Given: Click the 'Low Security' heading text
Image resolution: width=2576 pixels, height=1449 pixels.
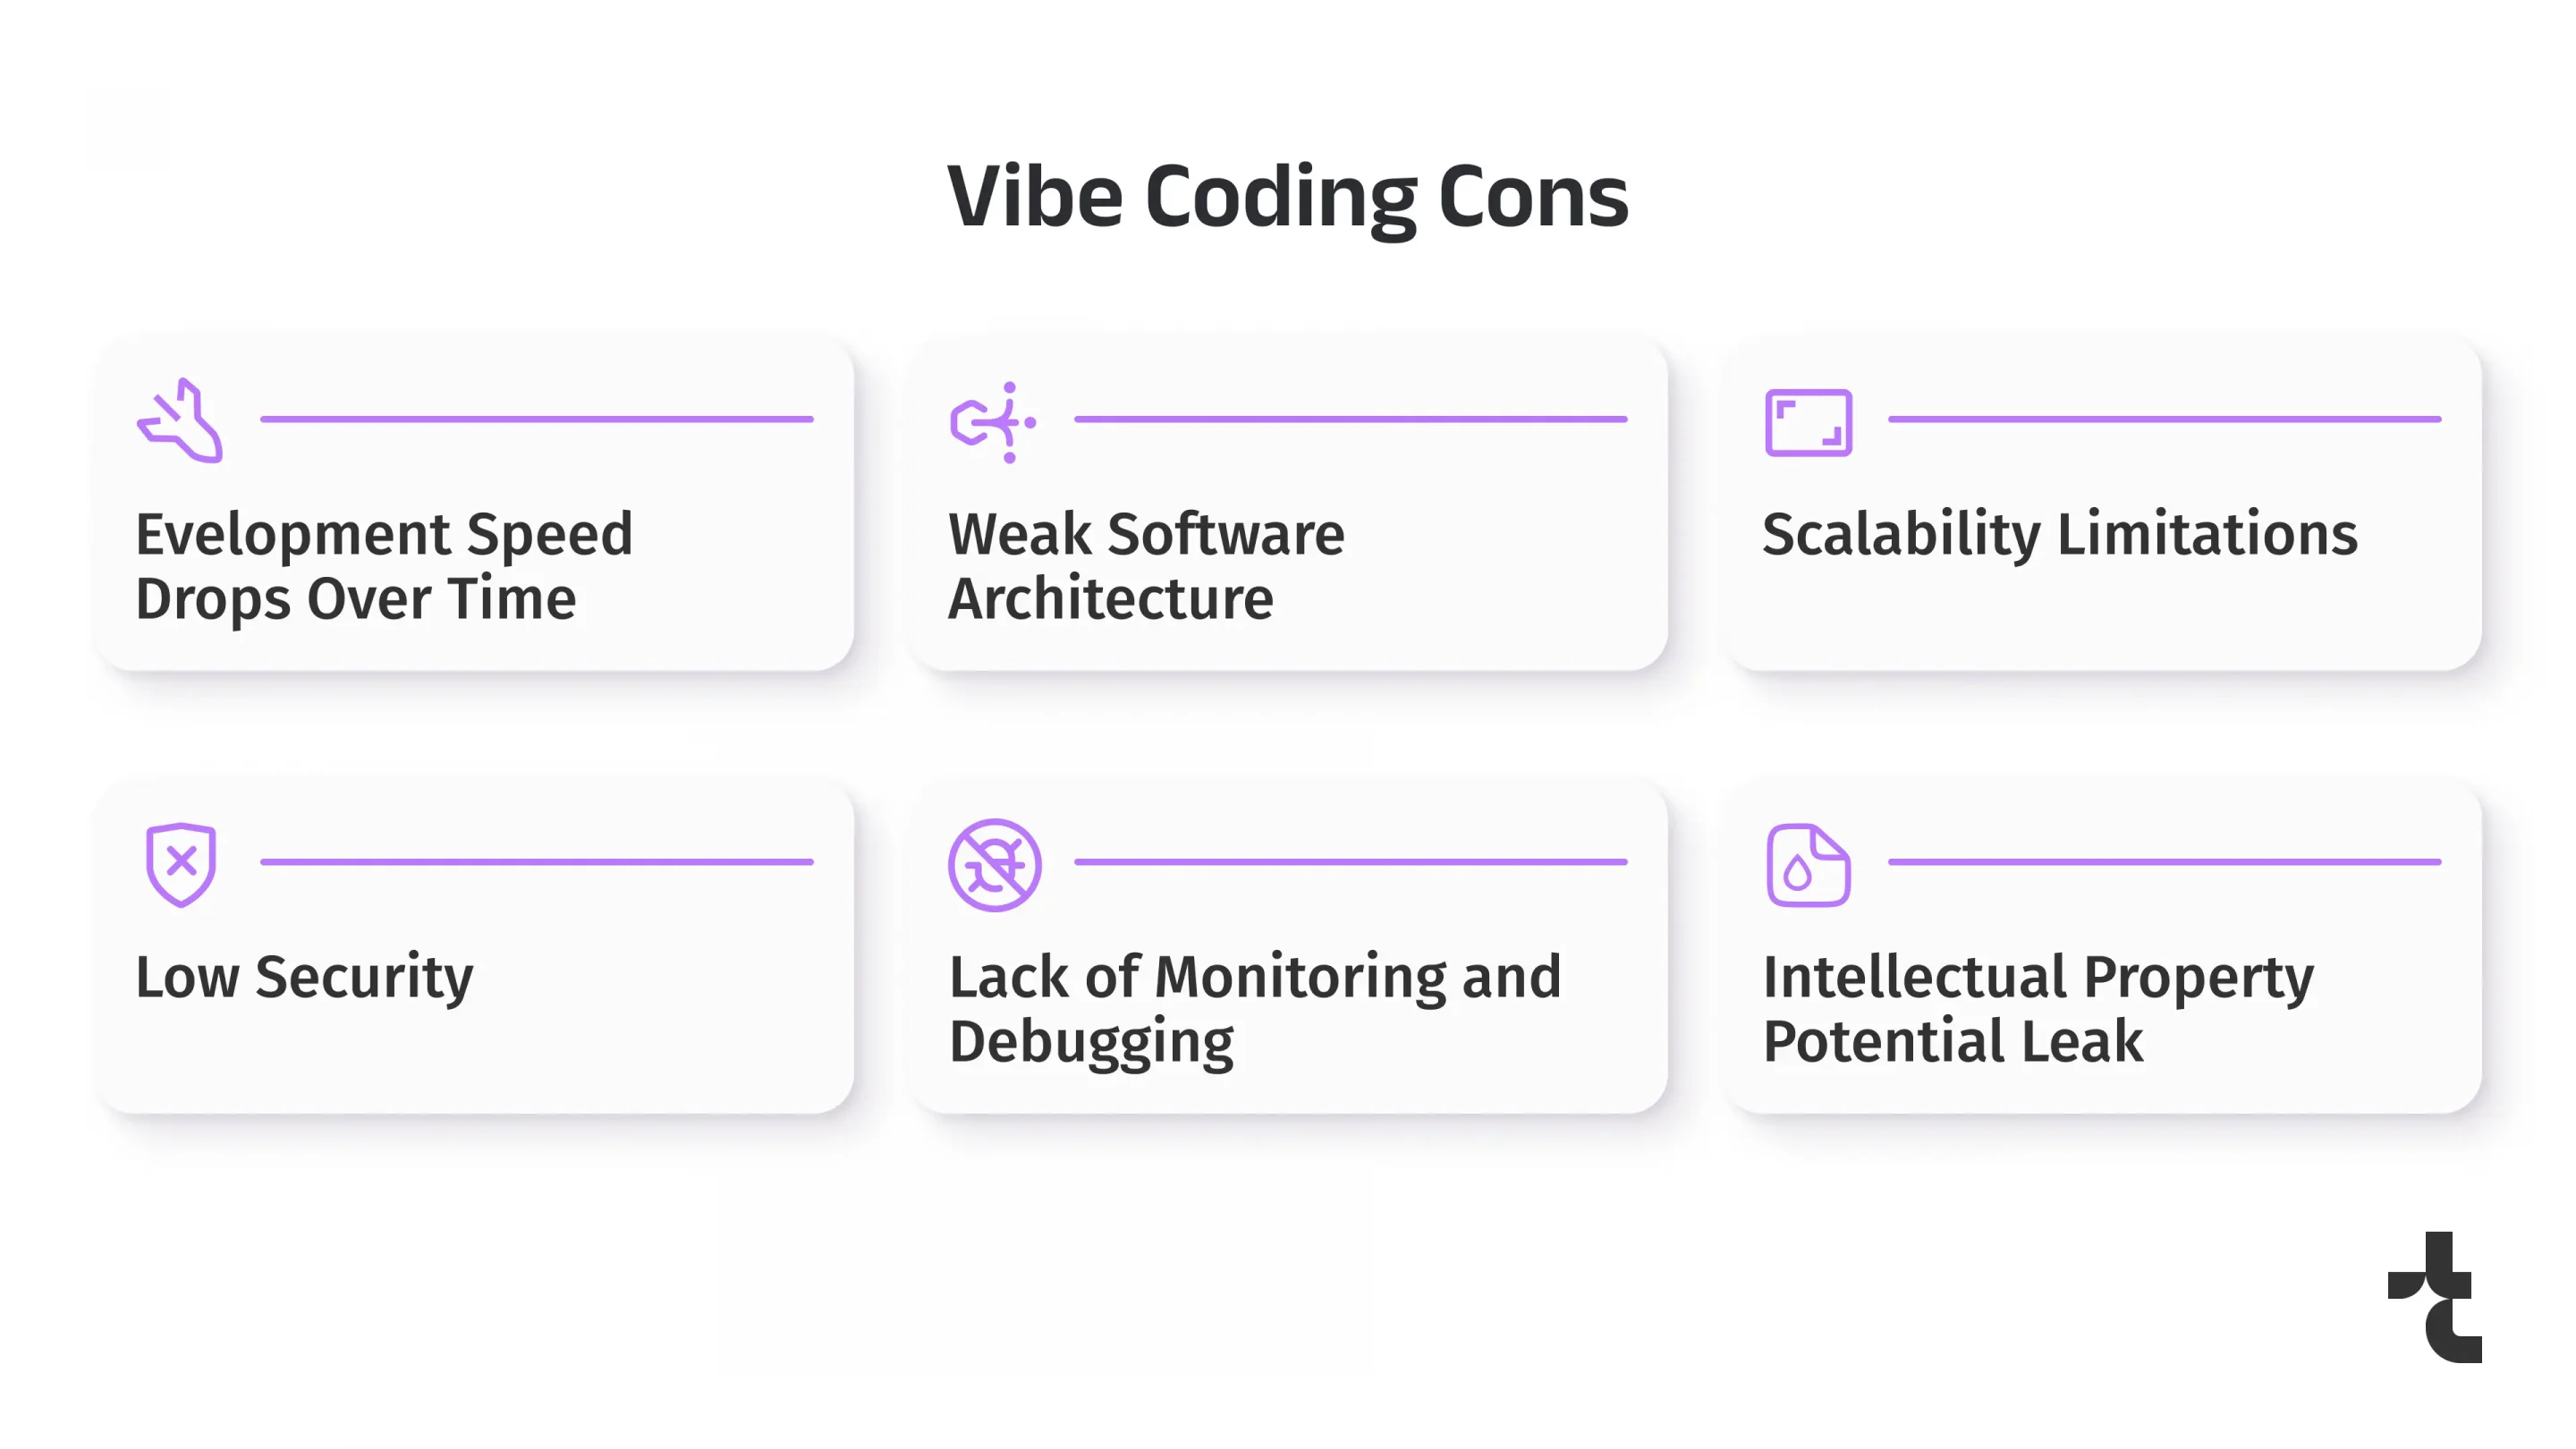Looking at the screenshot, I should click(304, 977).
